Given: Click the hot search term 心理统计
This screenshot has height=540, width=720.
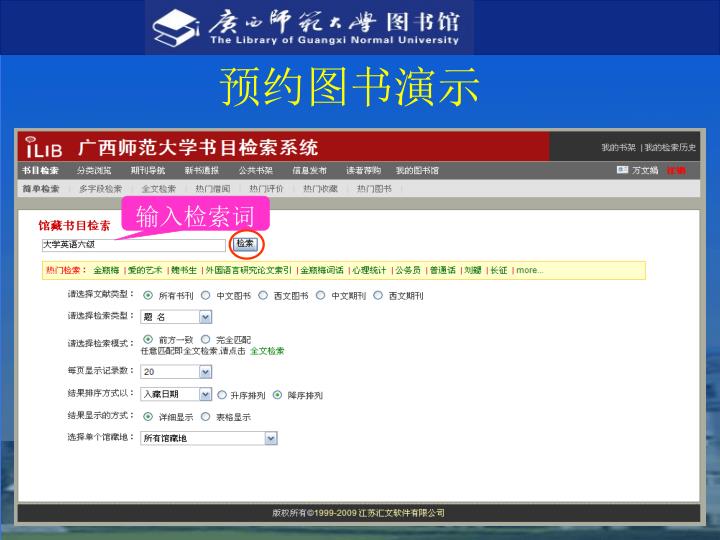Looking at the screenshot, I should pos(370,270).
